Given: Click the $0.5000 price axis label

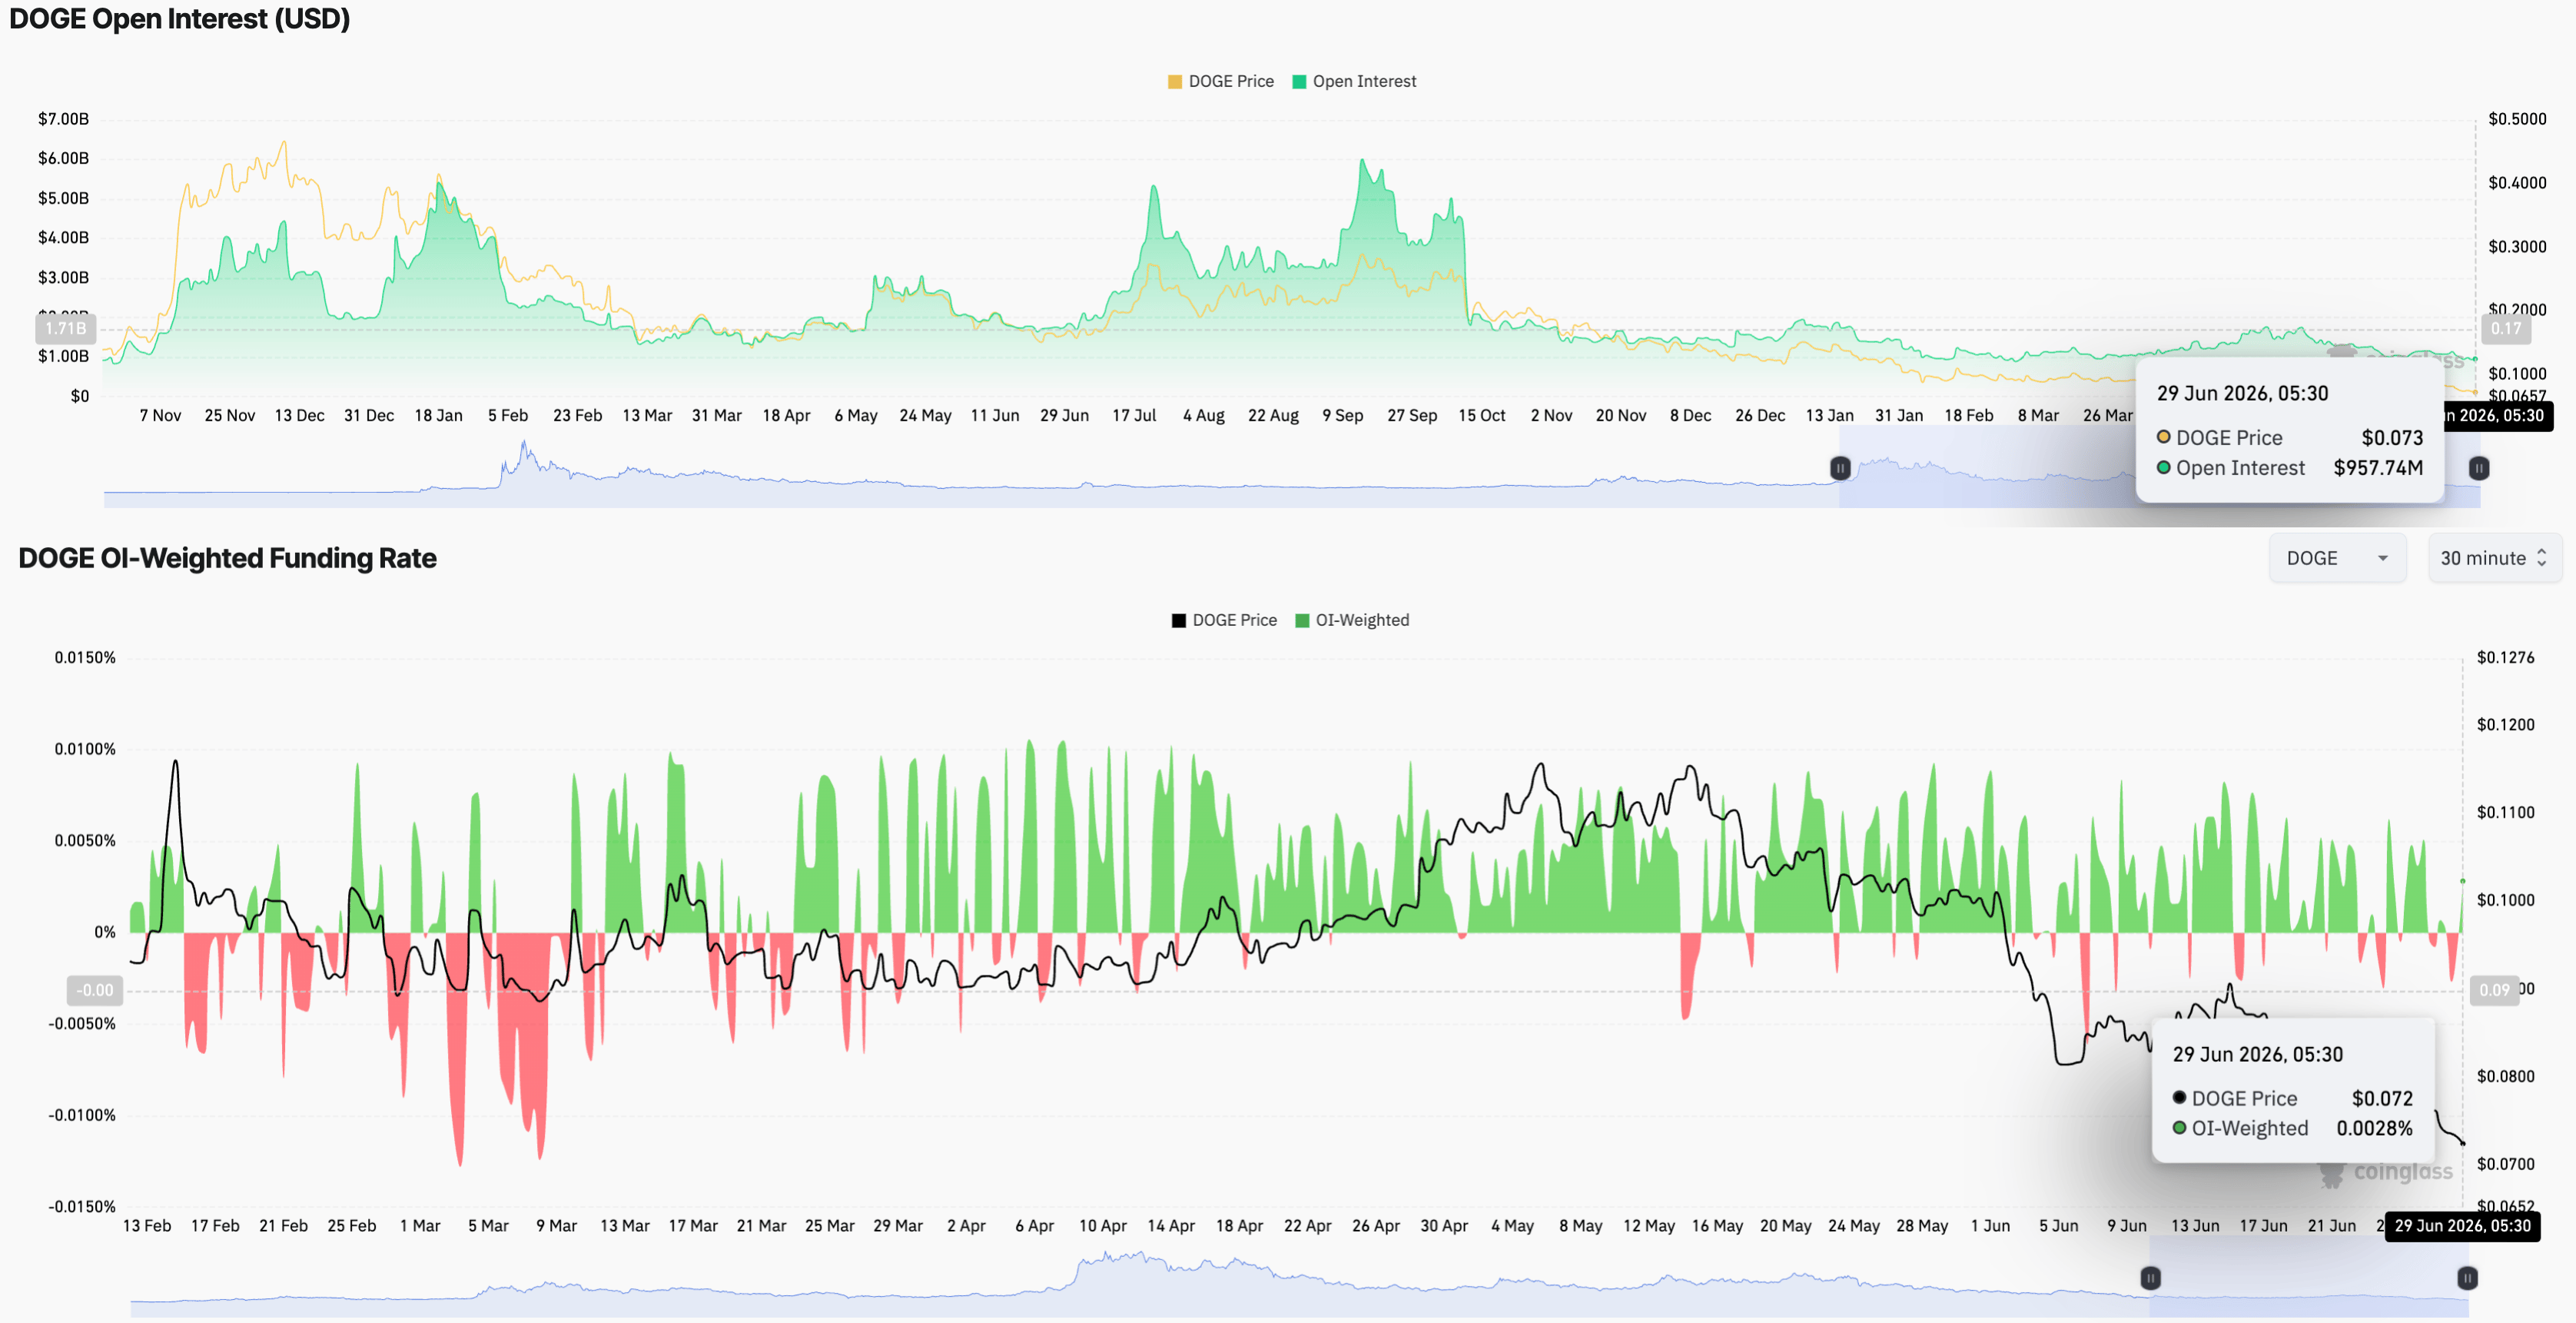Looking at the screenshot, I should tap(2517, 119).
